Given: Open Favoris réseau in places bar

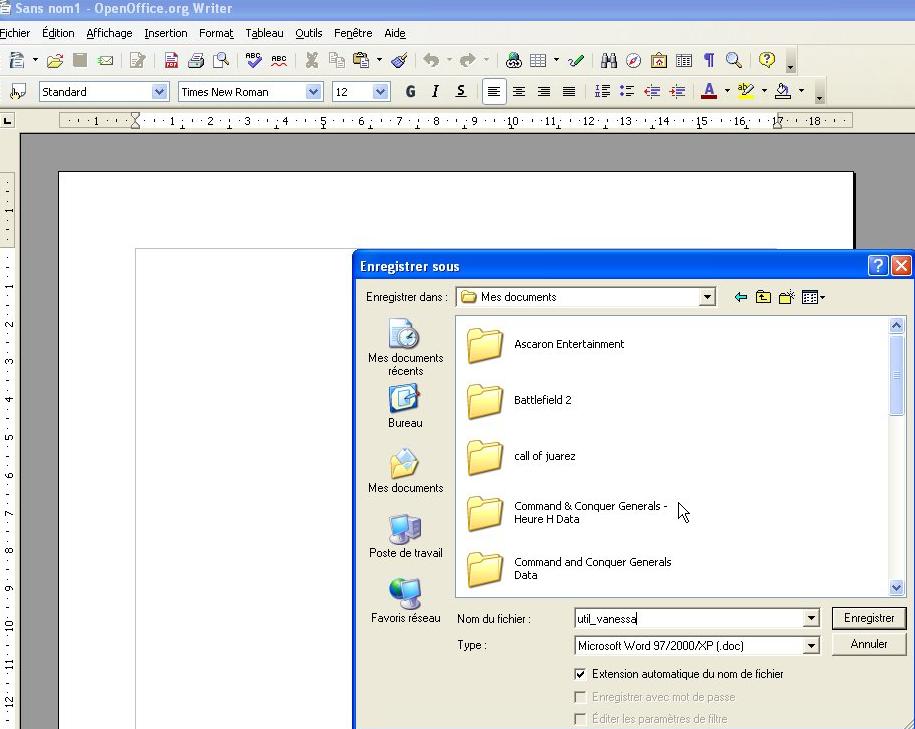Looking at the screenshot, I should [x=406, y=601].
